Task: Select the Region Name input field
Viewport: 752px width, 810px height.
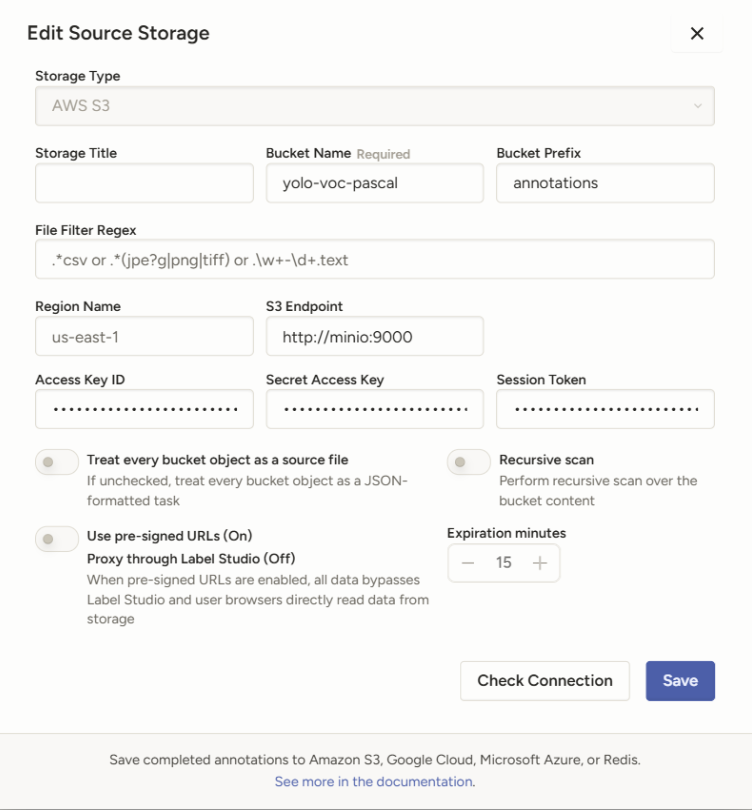Action: click(x=144, y=337)
